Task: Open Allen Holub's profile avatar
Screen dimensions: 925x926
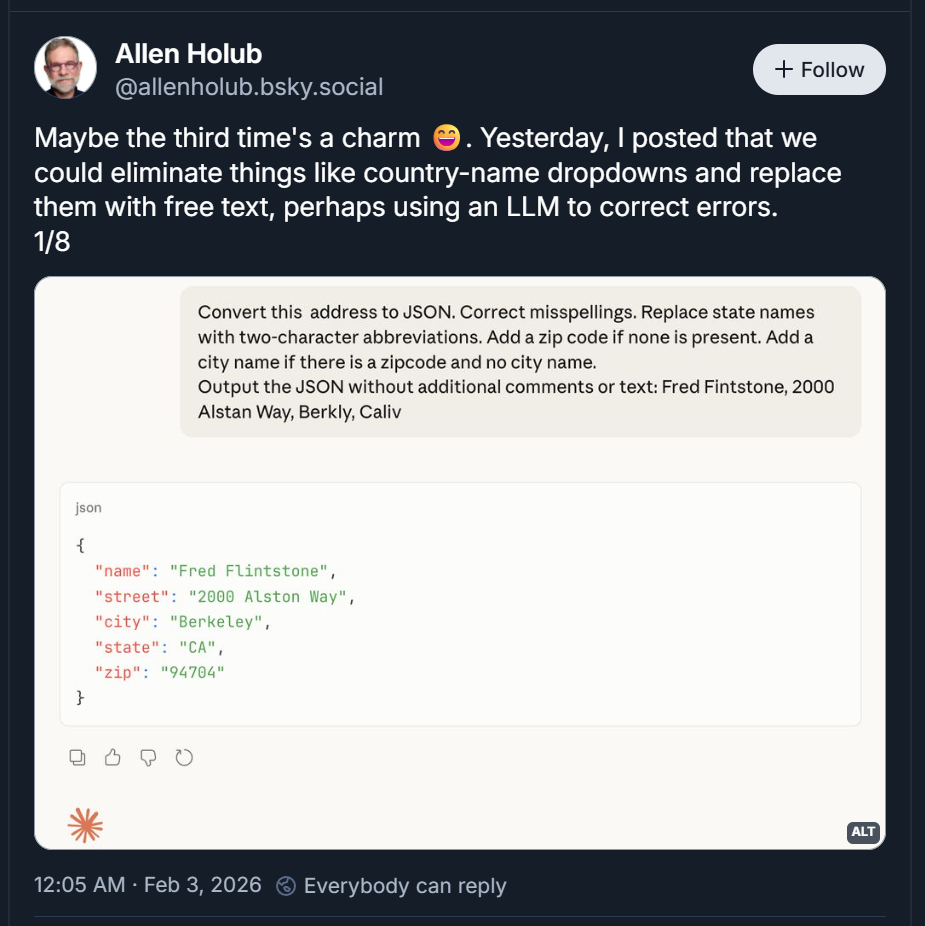Action: pos(65,68)
